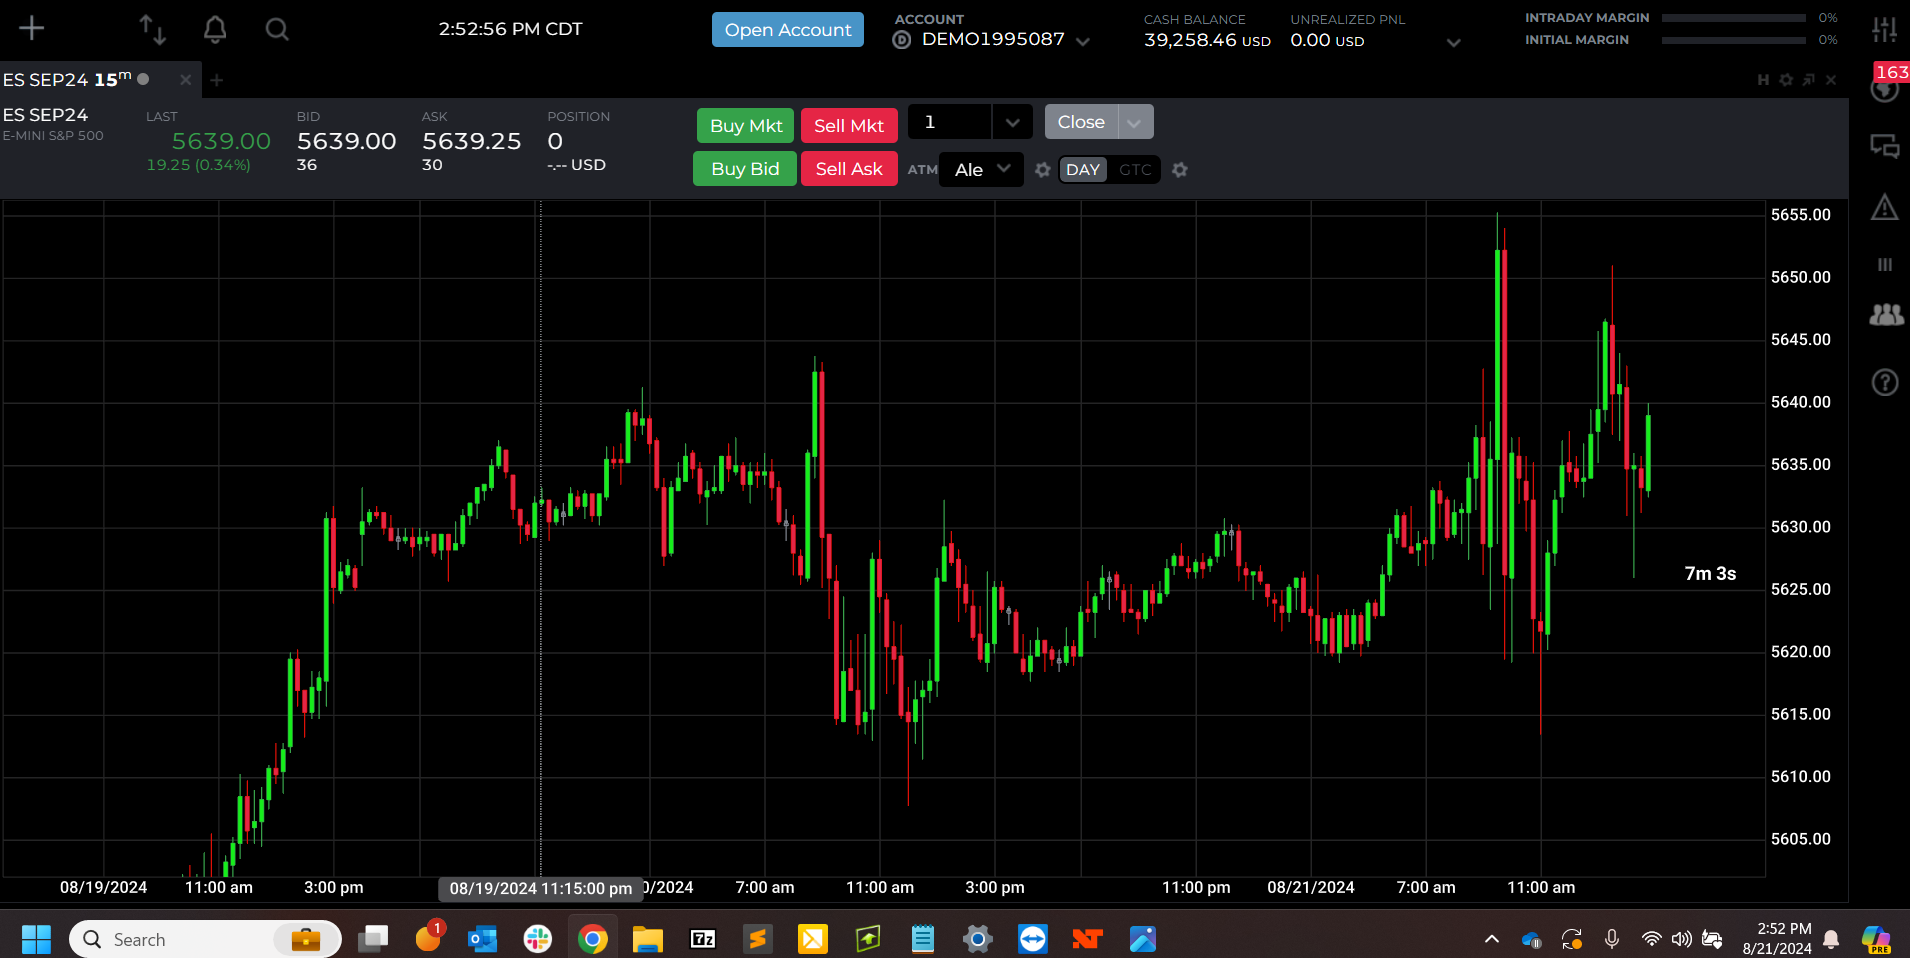Viewport: 1910px width, 958px height.
Task: Open volume control in system tray
Action: pos(1682,939)
